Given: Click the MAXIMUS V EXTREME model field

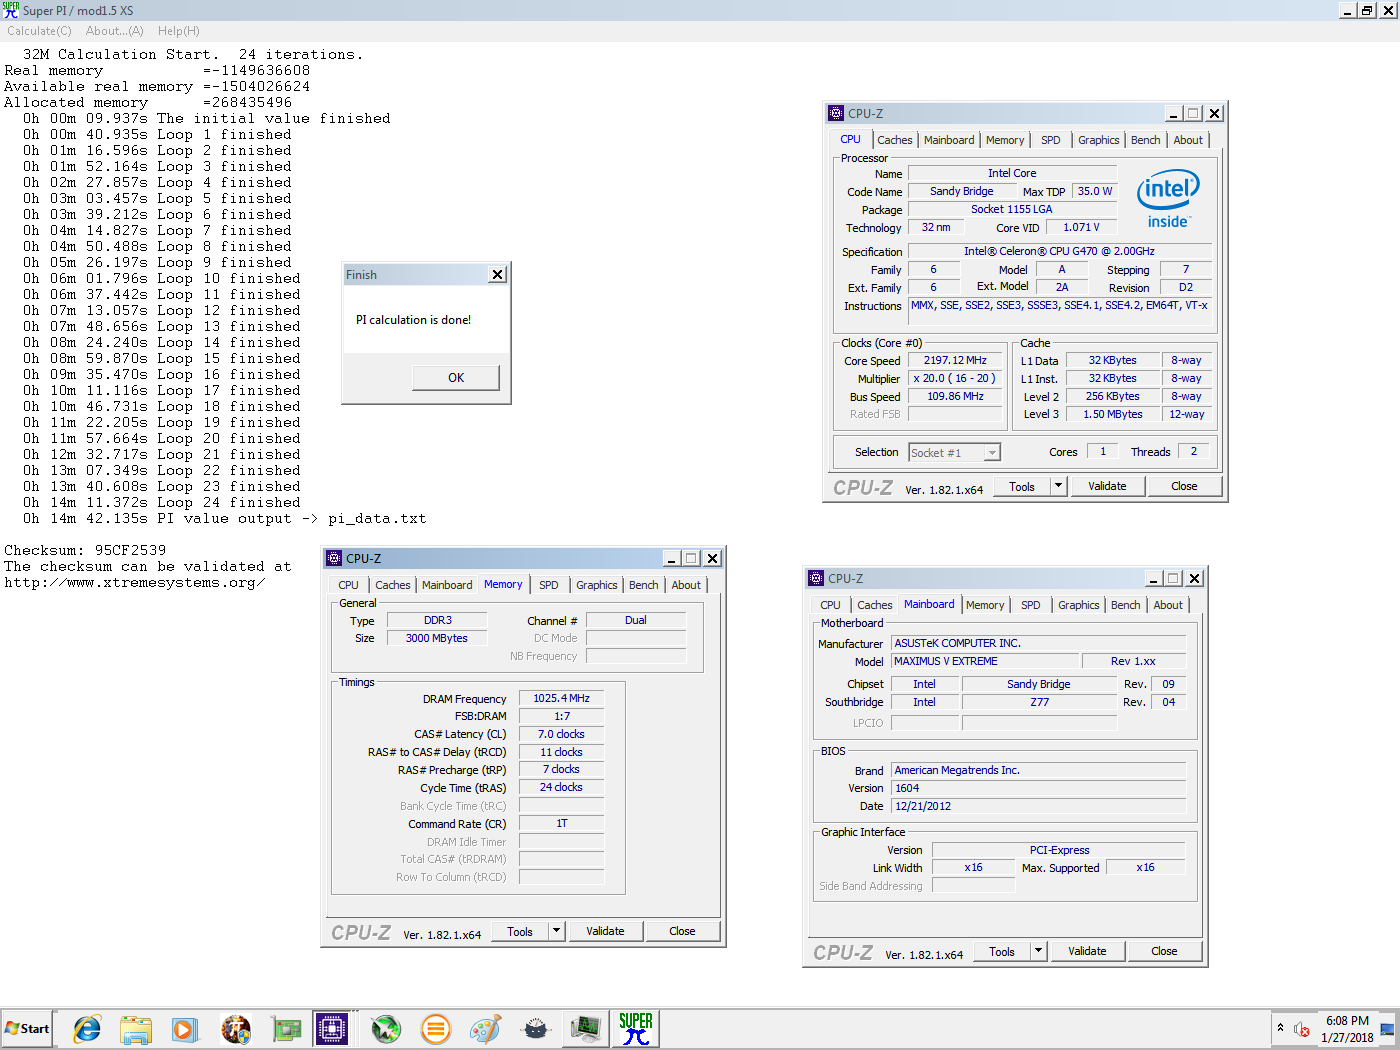Looking at the screenshot, I should click(986, 662).
